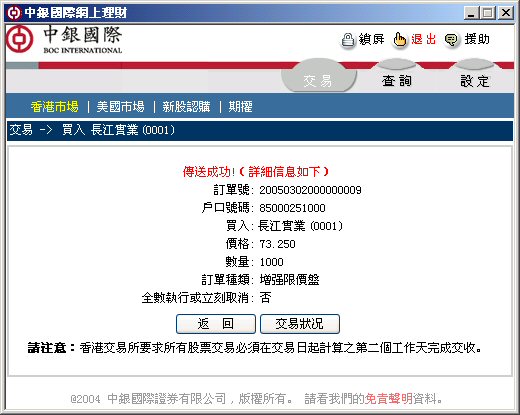Click the title bar application icon

(x=14, y=13)
